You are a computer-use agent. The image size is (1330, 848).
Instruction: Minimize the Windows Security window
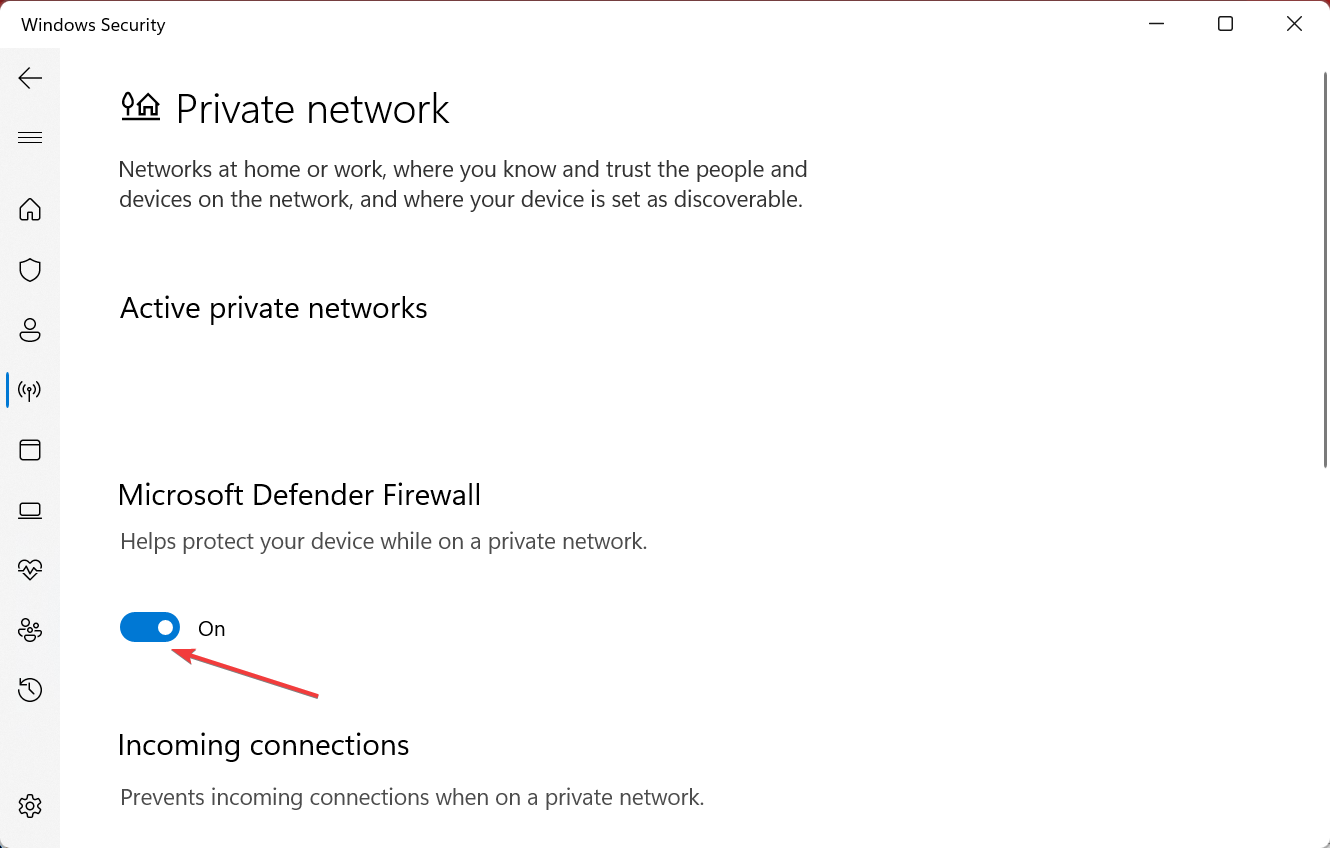point(1156,24)
